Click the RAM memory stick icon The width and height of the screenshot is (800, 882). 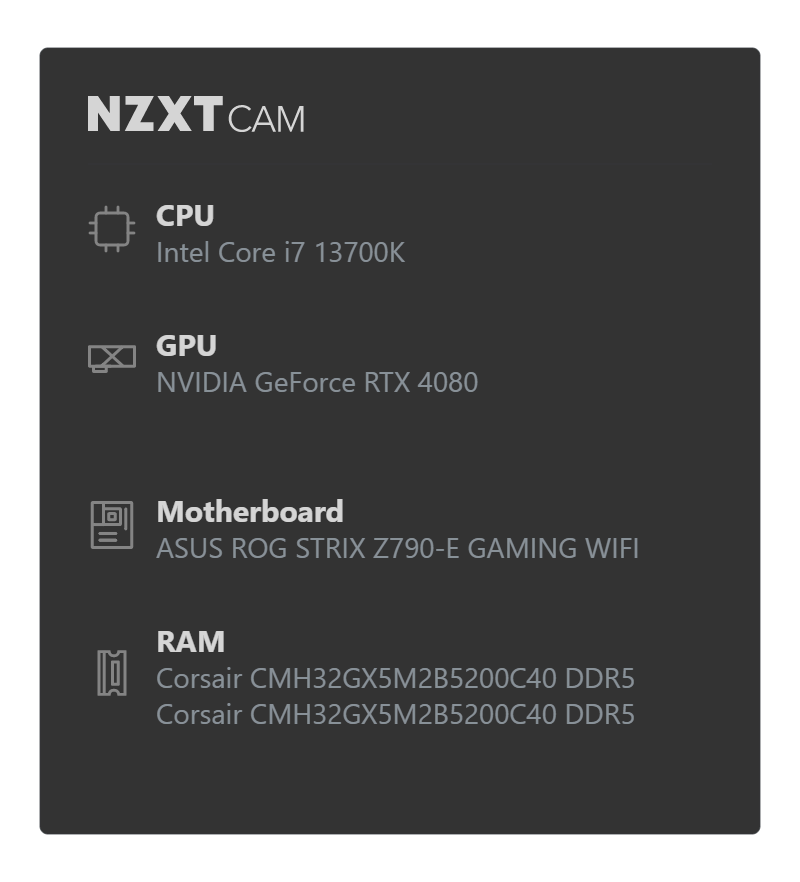point(112,673)
